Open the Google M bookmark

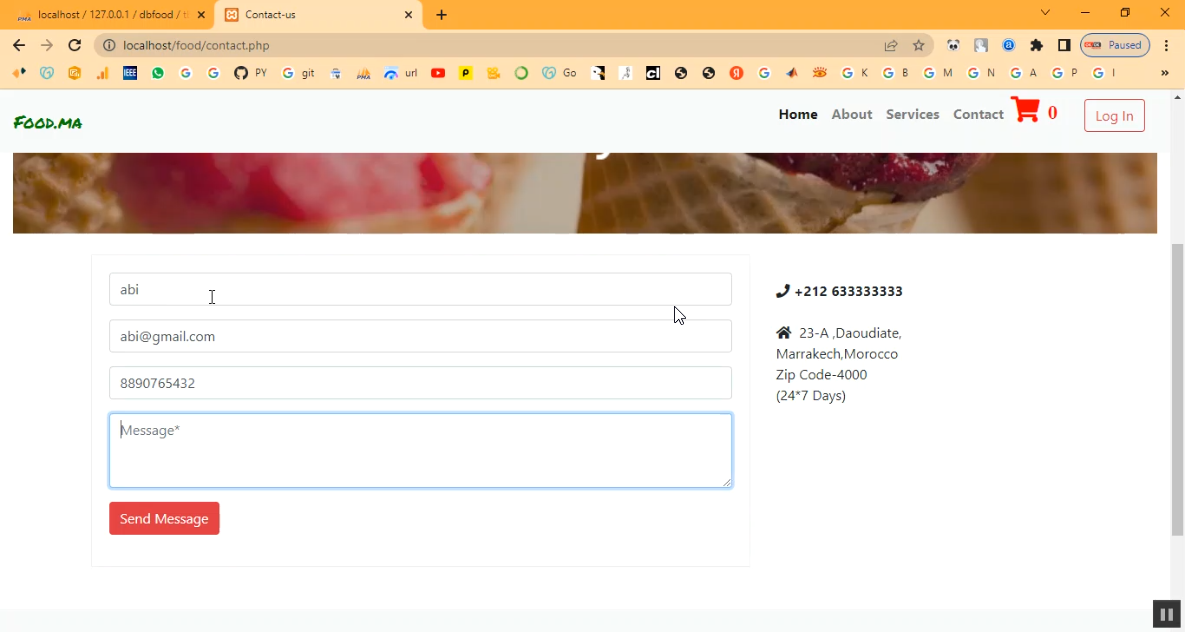coord(937,73)
